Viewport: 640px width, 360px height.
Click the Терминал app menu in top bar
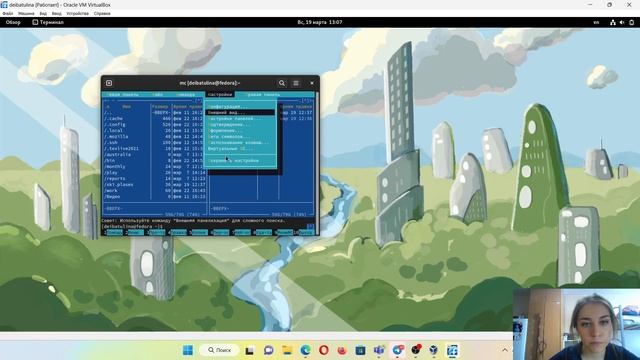(x=48, y=22)
